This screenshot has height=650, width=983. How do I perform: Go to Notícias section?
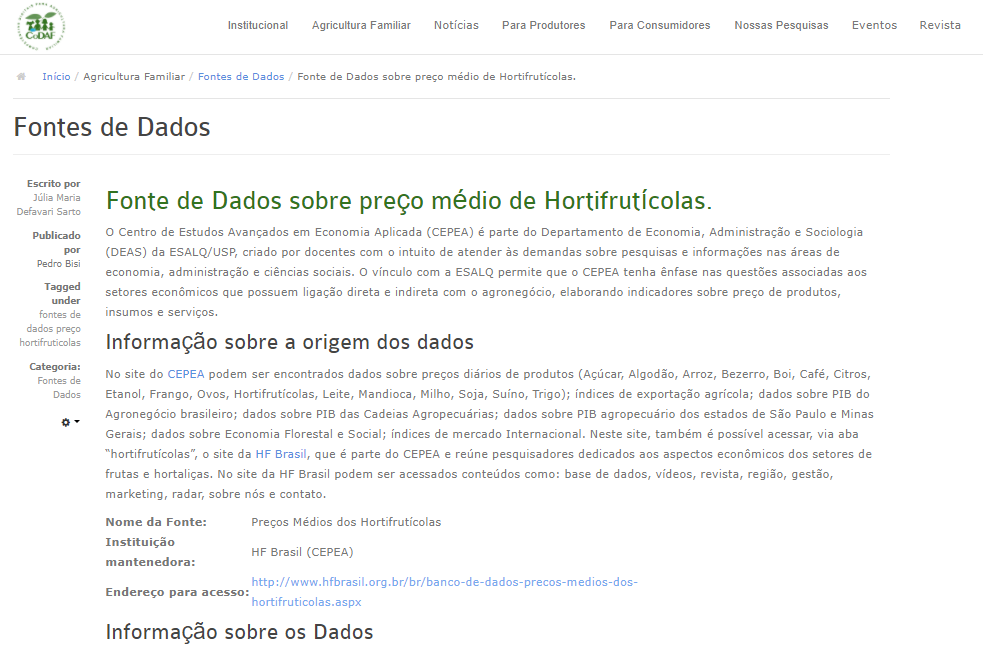[x=456, y=26]
